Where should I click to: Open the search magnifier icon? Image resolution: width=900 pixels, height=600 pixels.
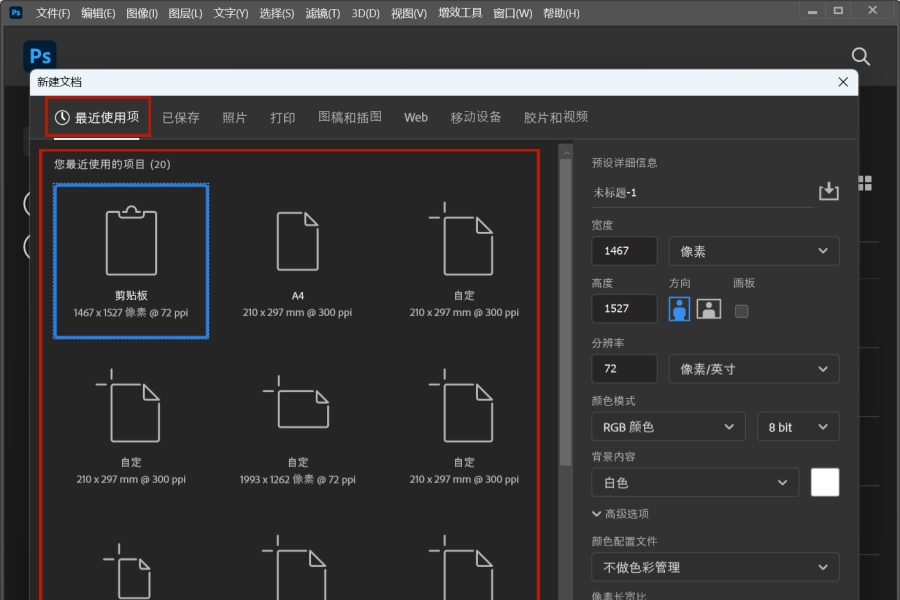click(860, 56)
